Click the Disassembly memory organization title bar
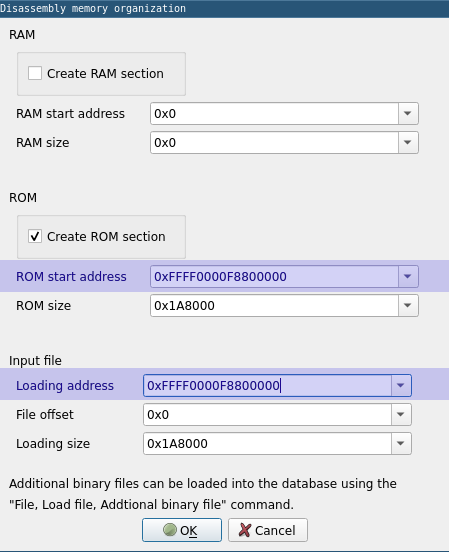 tap(224, 8)
